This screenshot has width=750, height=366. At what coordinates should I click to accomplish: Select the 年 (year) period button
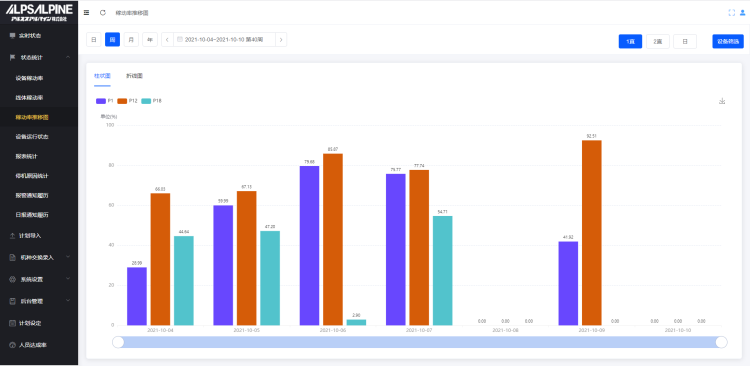[x=150, y=40]
